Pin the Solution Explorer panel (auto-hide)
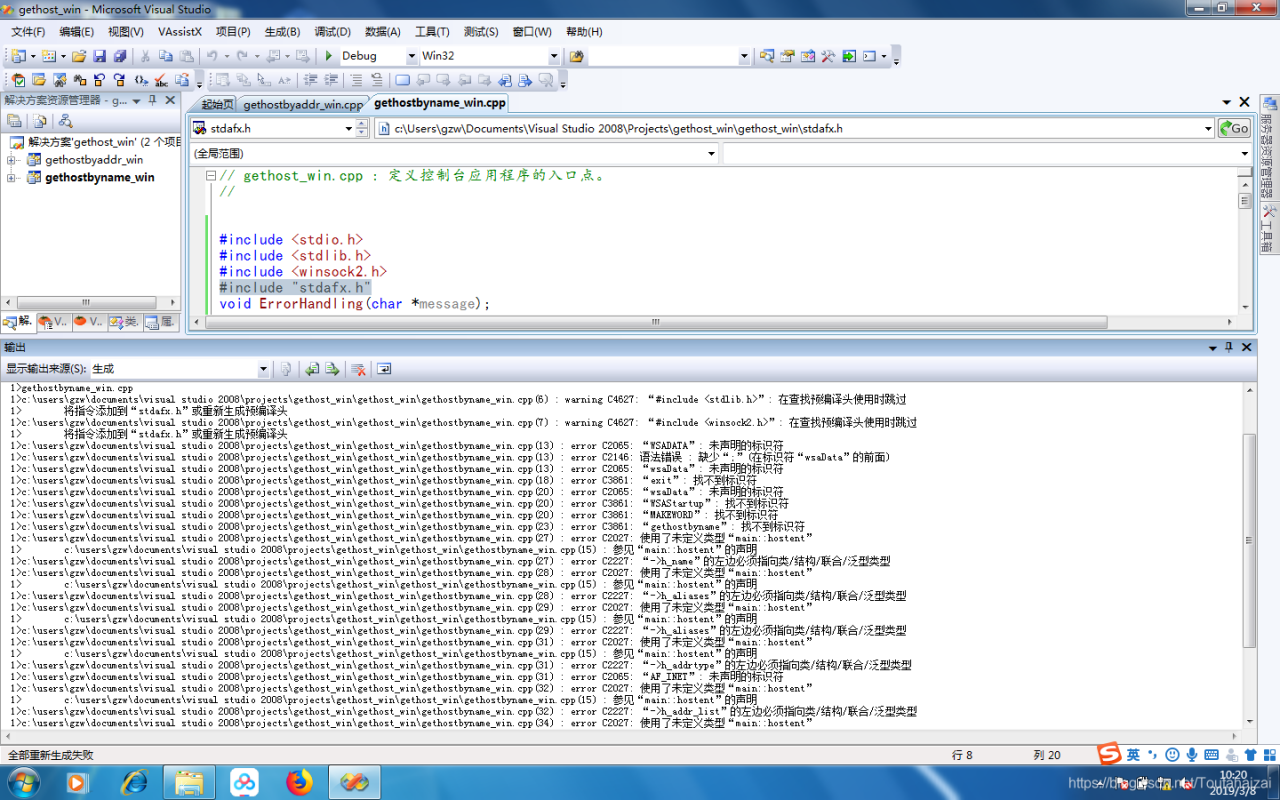Screen dimensions: 1280x800 pyautogui.click(x=153, y=100)
